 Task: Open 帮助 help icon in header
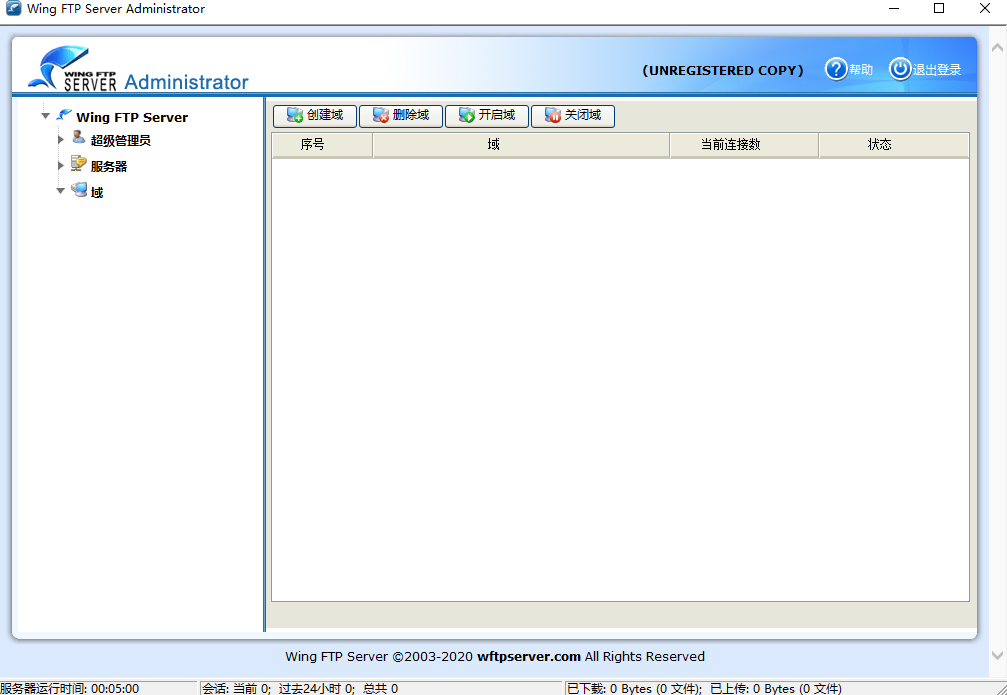(836, 69)
